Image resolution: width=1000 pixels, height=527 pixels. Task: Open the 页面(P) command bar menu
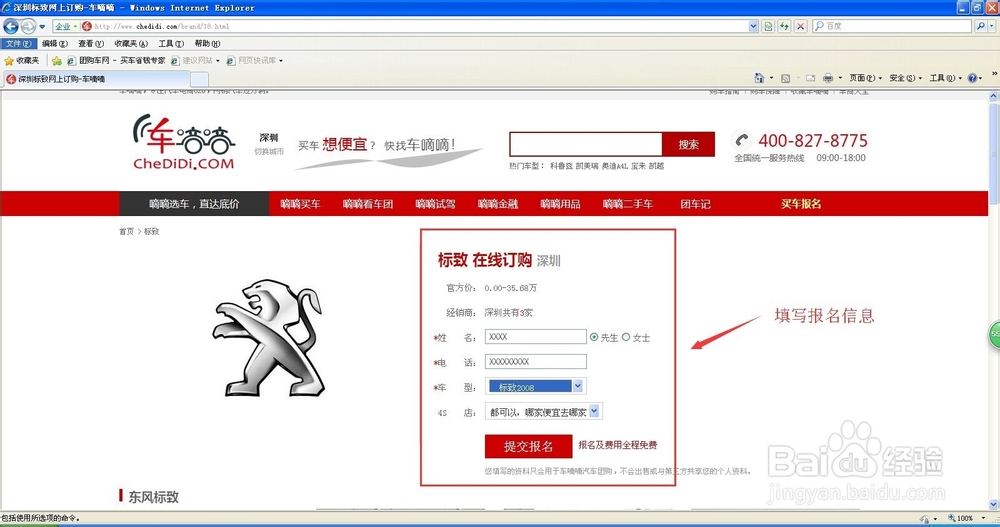coord(865,78)
